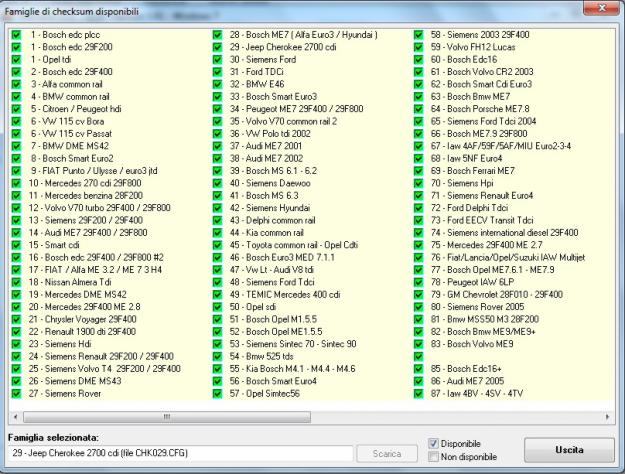Image resolution: width=625 pixels, height=474 pixels.
Task: Toggle checkbox for 44 - Kia common rail
Action: (217, 232)
